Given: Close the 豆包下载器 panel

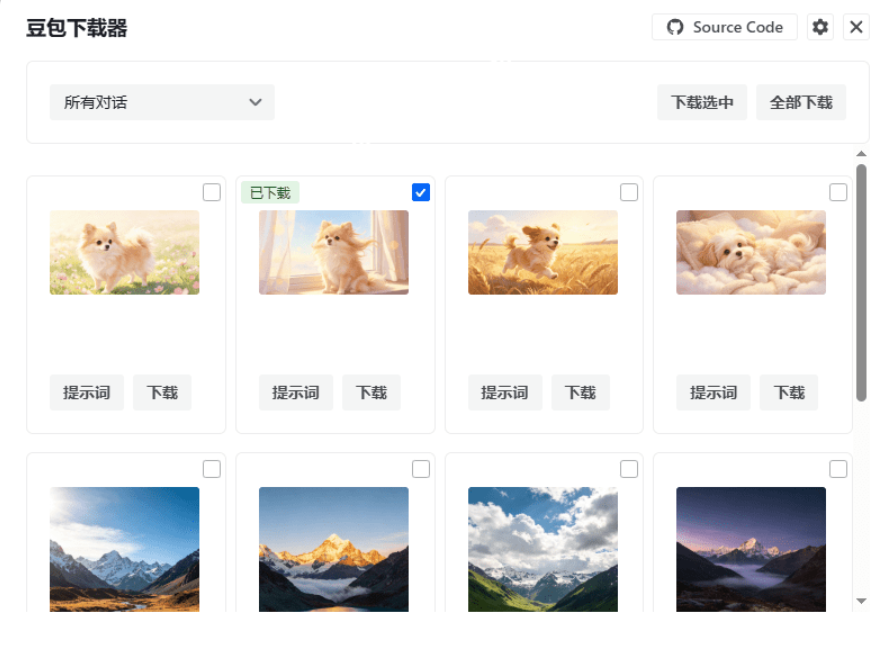Looking at the screenshot, I should 856,27.
